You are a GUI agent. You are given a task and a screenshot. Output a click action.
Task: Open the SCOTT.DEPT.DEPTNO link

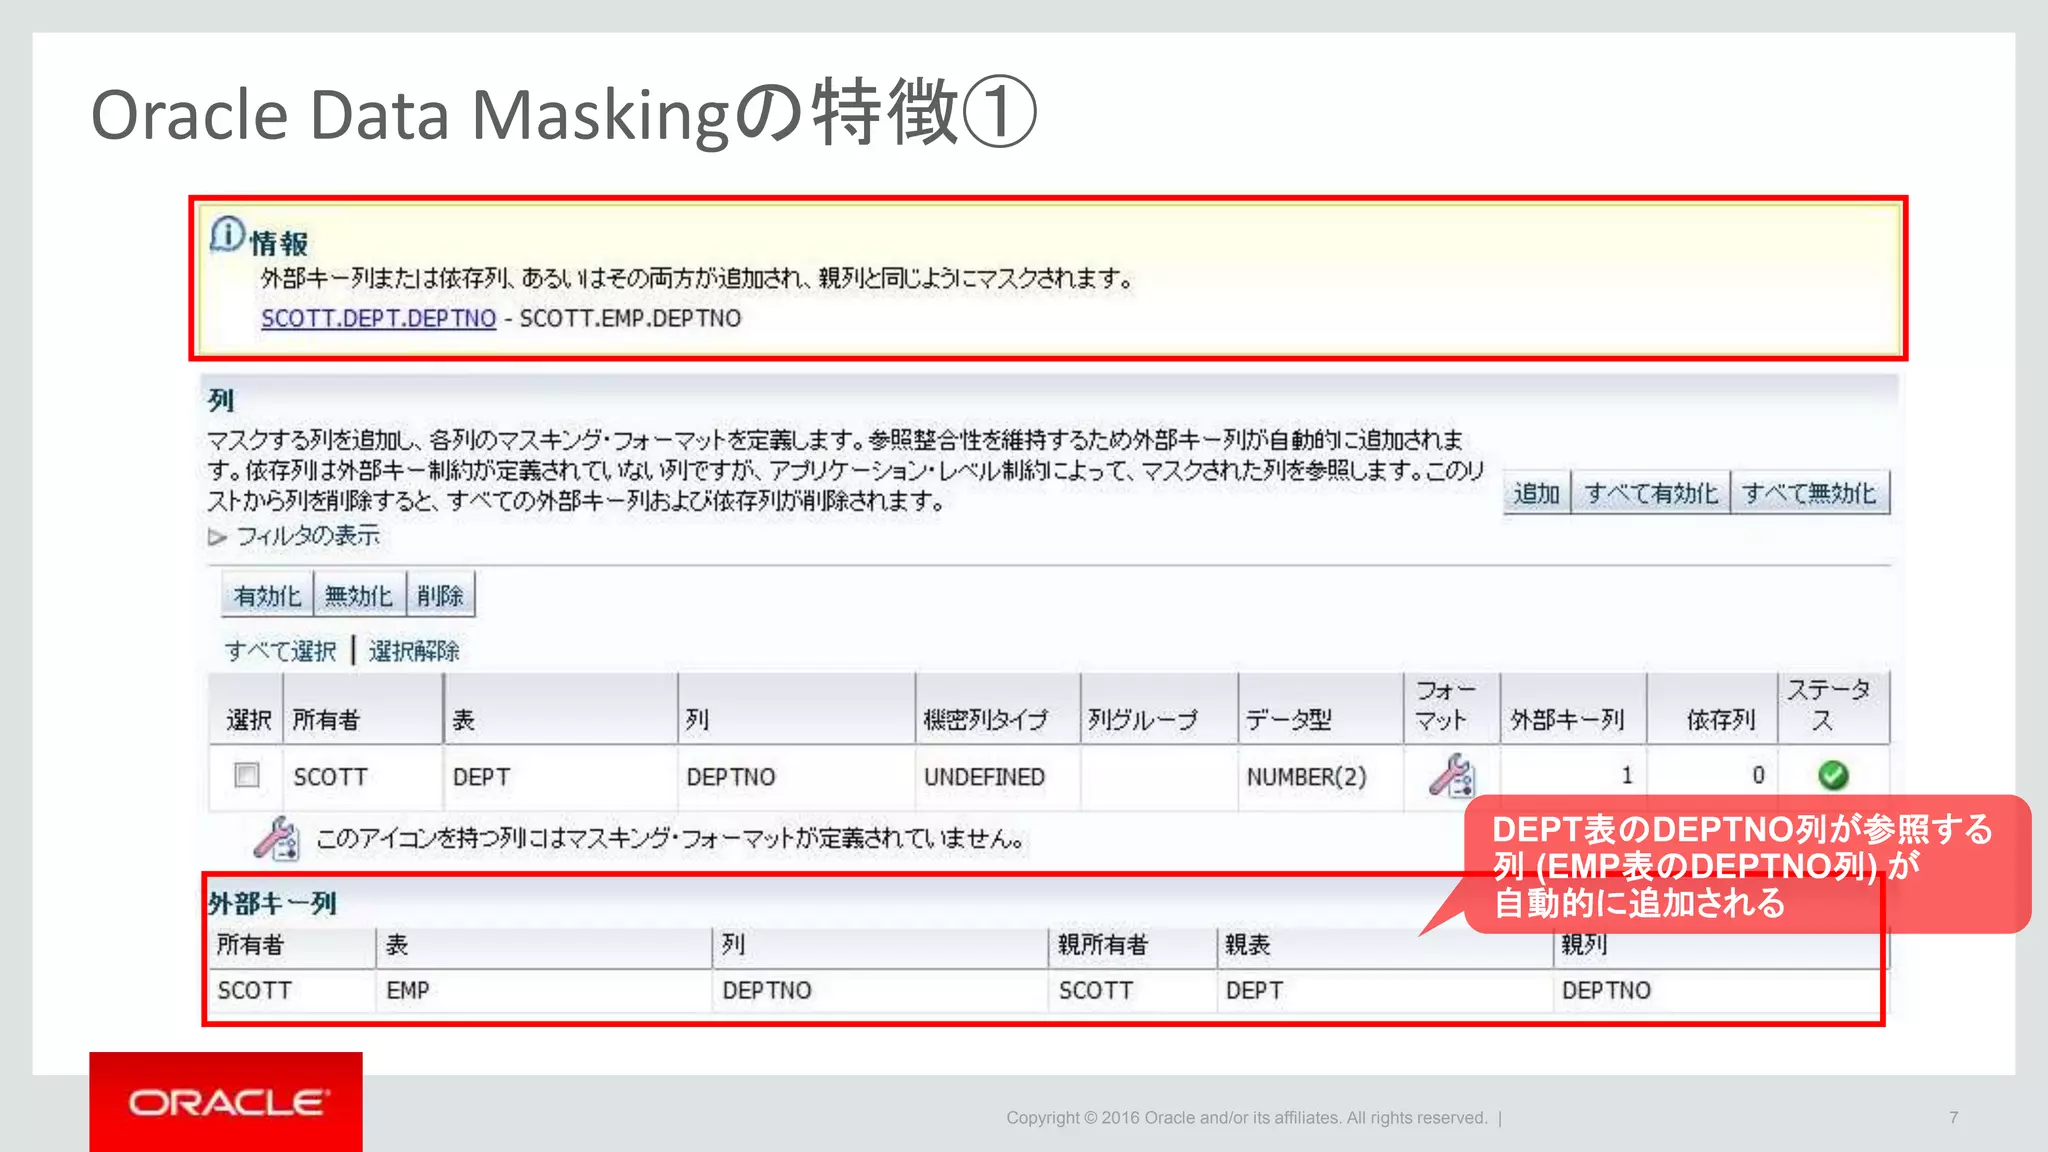click(378, 318)
